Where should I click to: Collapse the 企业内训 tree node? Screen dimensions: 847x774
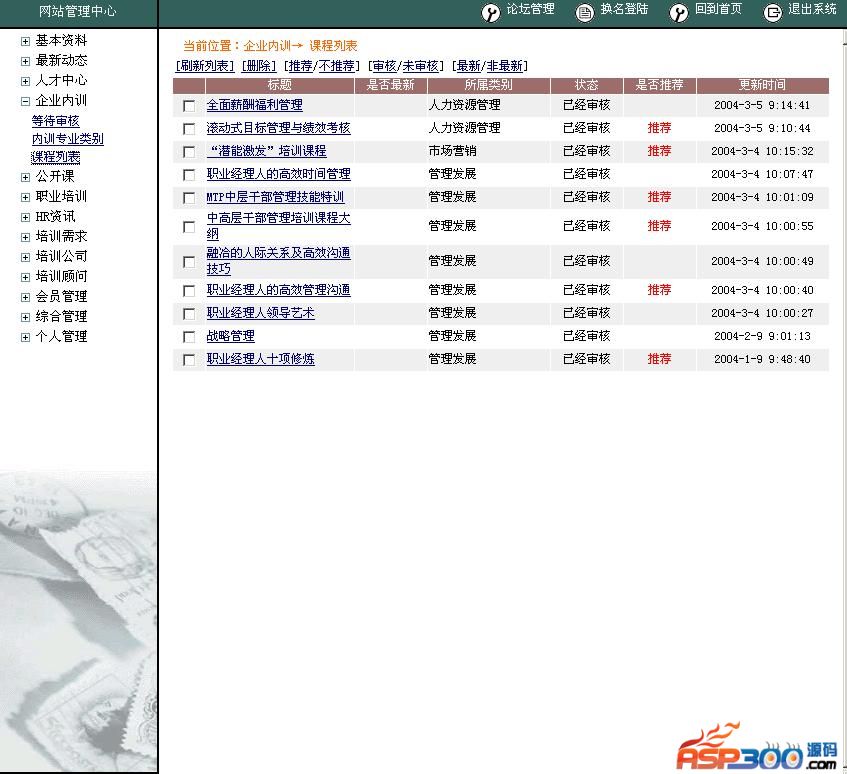click(x=25, y=102)
